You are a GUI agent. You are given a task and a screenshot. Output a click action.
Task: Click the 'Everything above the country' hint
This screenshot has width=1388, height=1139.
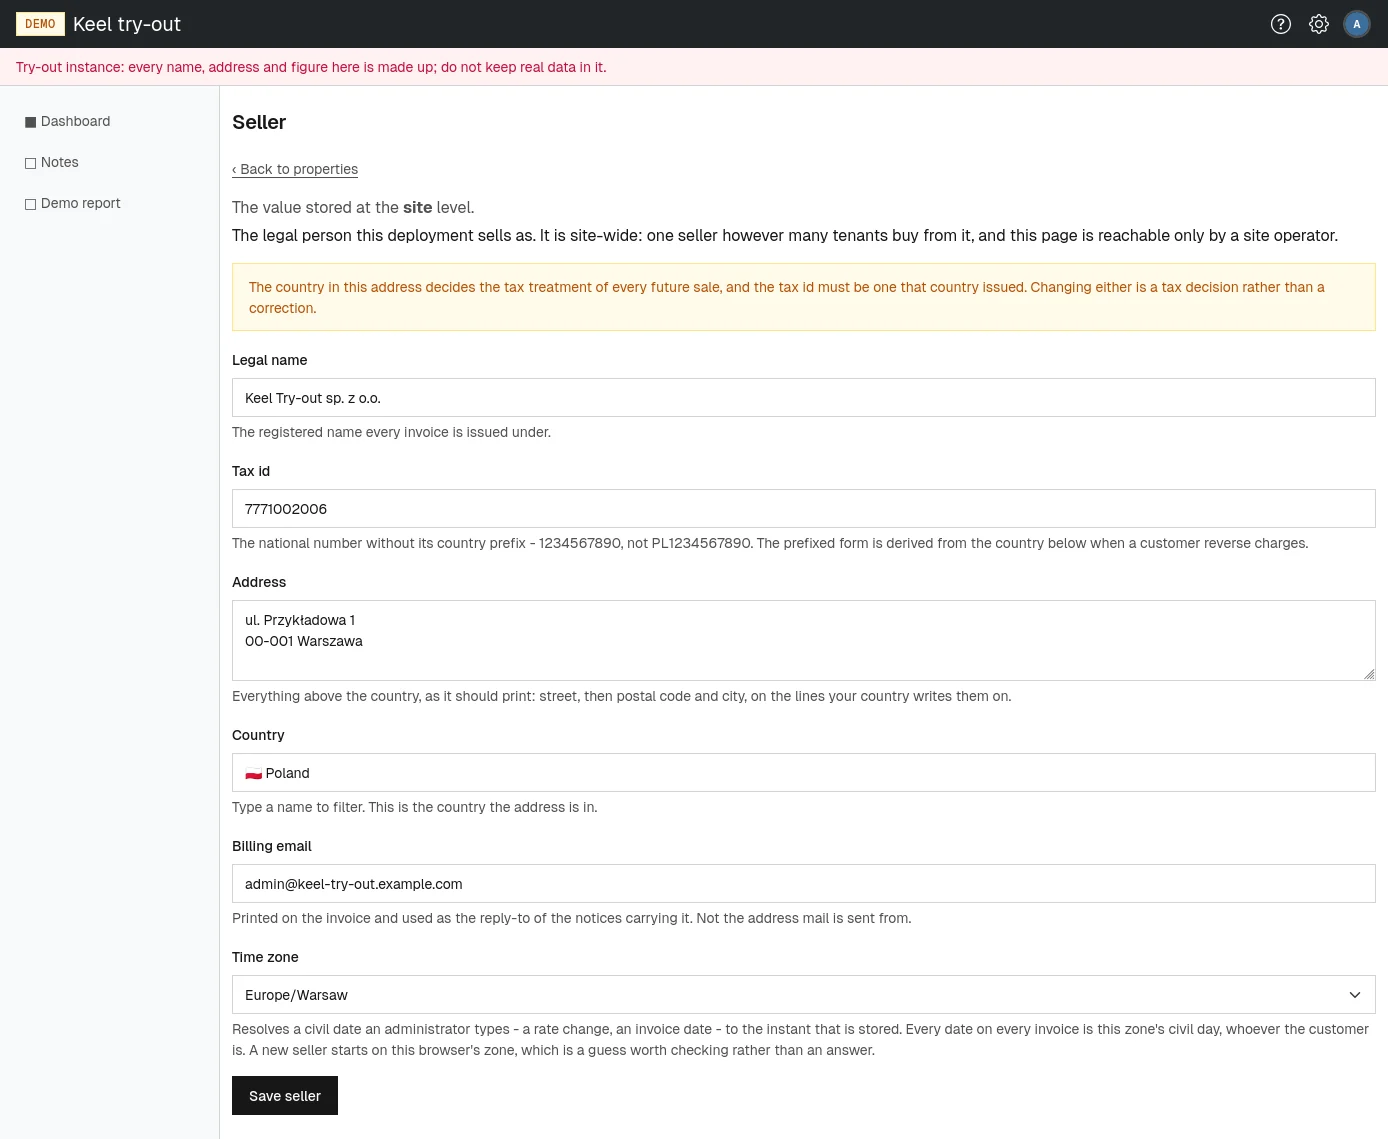pyautogui.click(x=621, y=696)
